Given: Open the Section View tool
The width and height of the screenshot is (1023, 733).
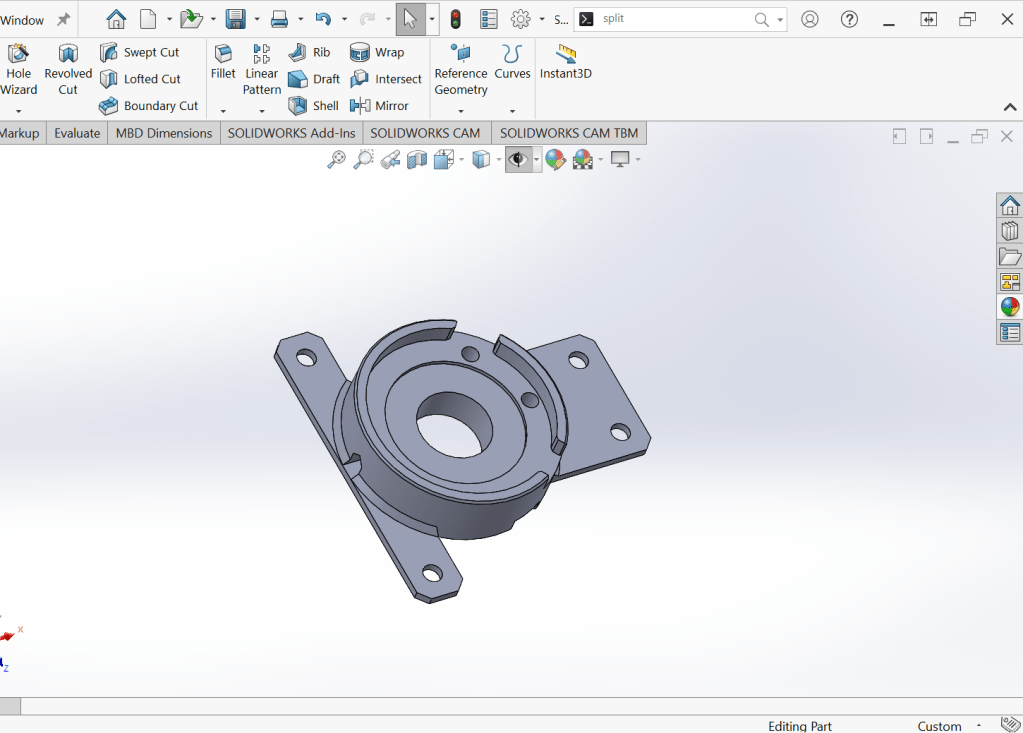Looking at the screenshot, I should coord(417,159).
